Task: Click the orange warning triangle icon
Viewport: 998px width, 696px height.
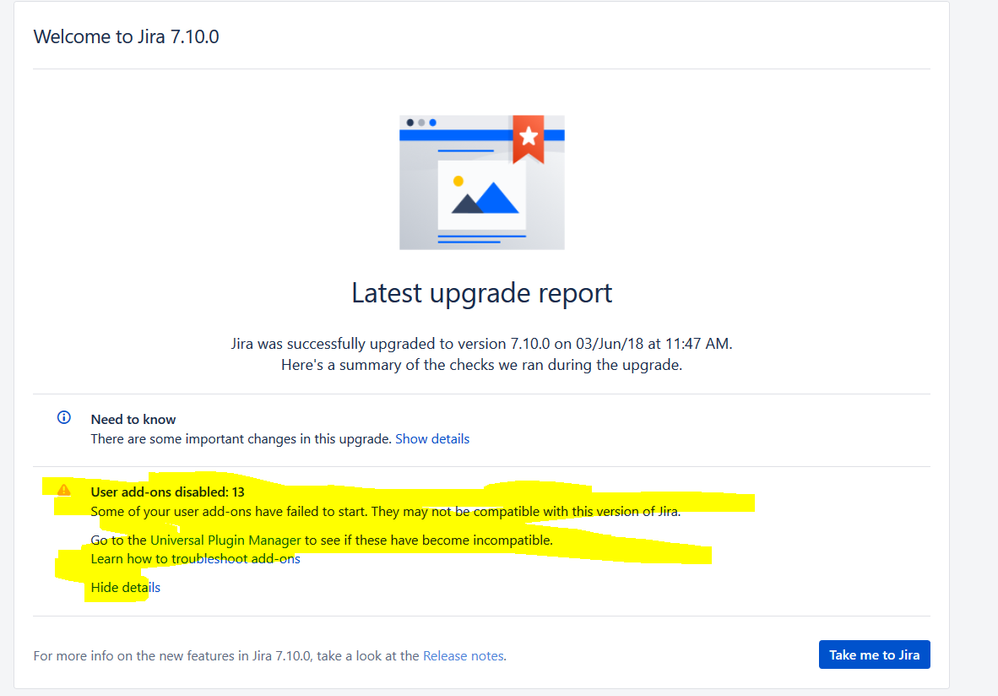Action: pyautogui.click(x=64, y=490)
